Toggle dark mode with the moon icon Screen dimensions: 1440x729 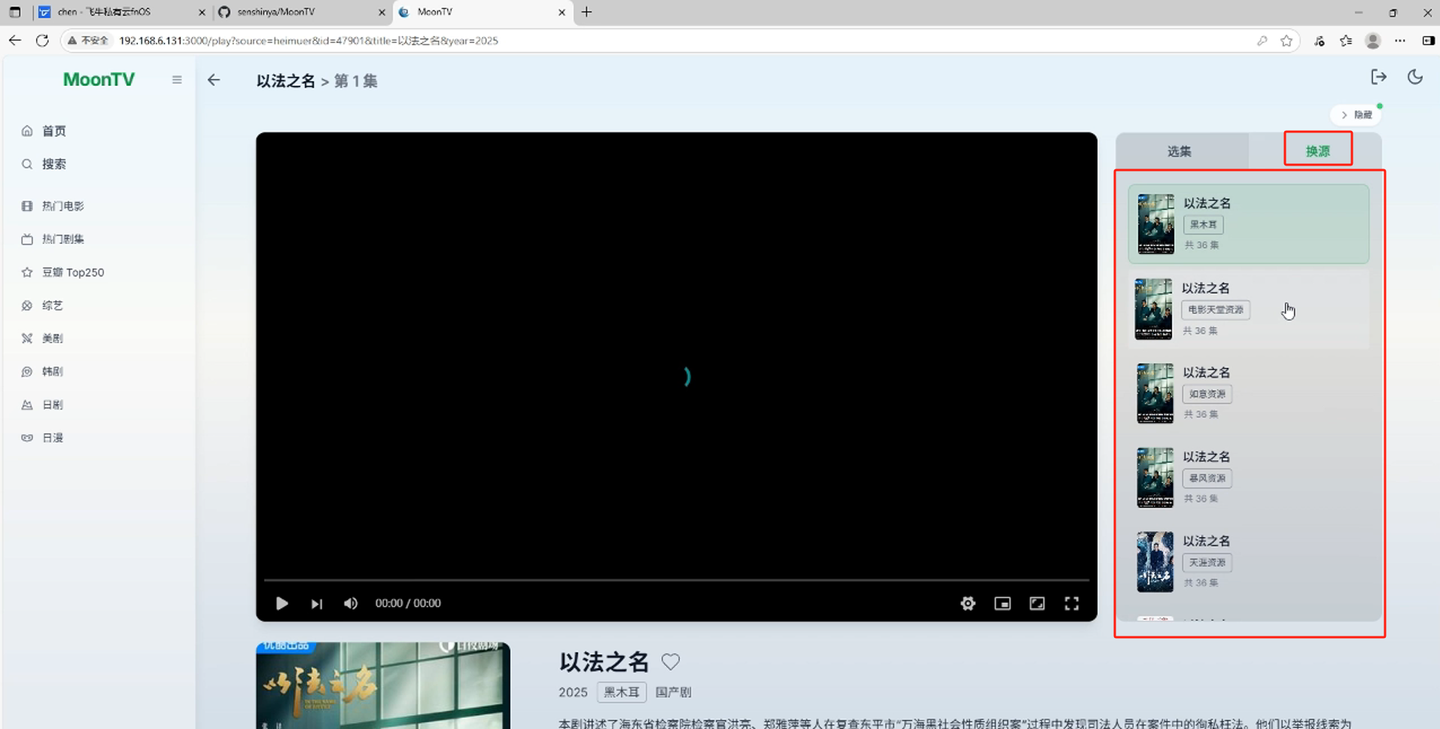click(x=1414, y=76)
